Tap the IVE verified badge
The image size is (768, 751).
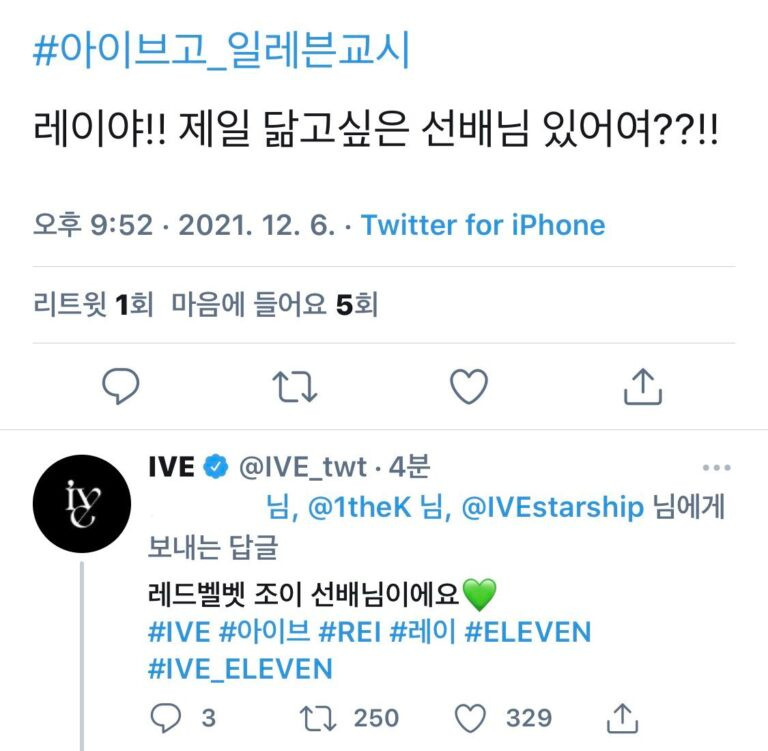point(216,466)
